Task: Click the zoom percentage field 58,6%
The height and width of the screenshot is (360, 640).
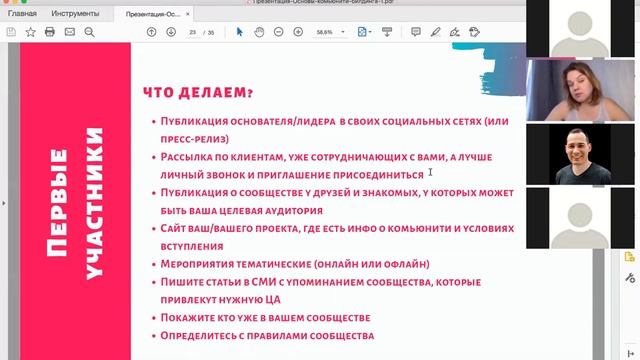Action: [325, 32]
